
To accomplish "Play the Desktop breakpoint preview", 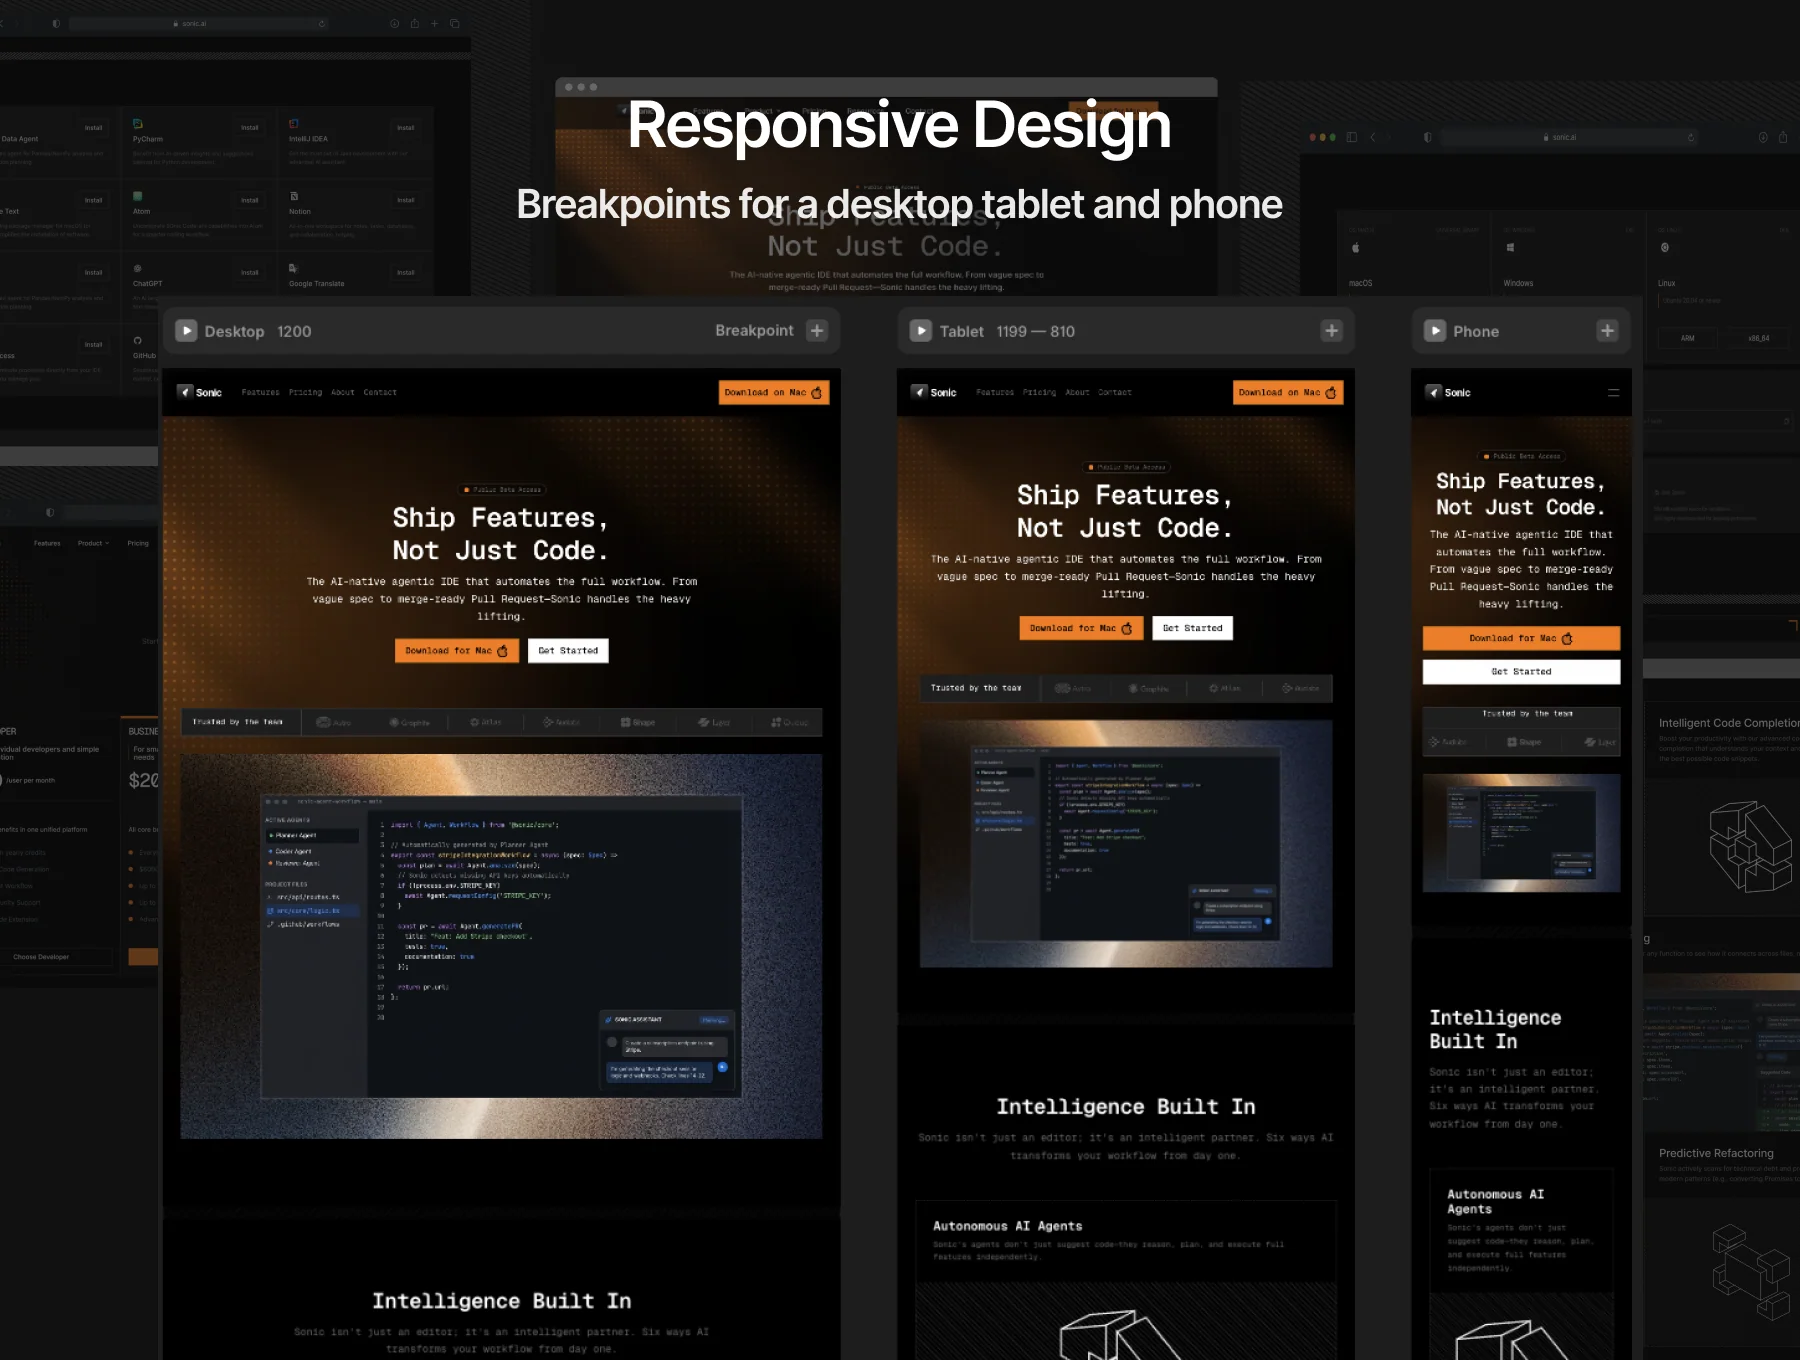I will point(186,331).
